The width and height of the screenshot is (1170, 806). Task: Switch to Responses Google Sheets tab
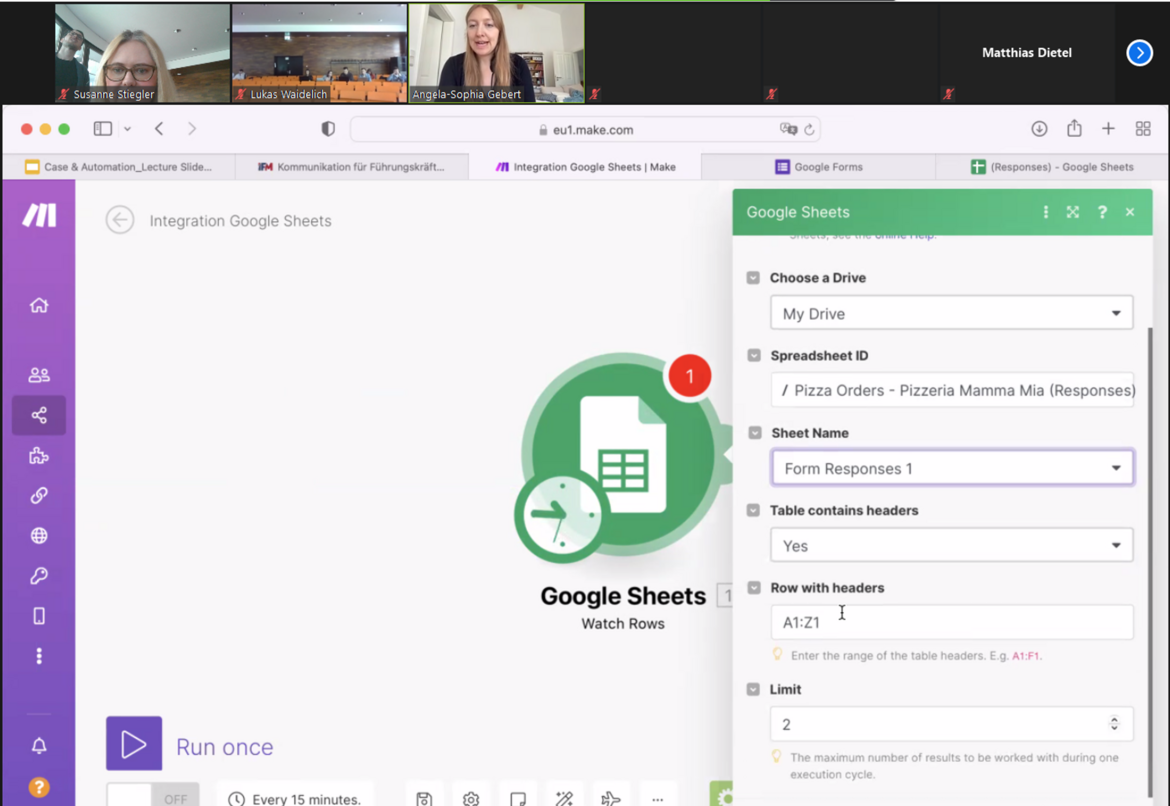point(1051,167)
